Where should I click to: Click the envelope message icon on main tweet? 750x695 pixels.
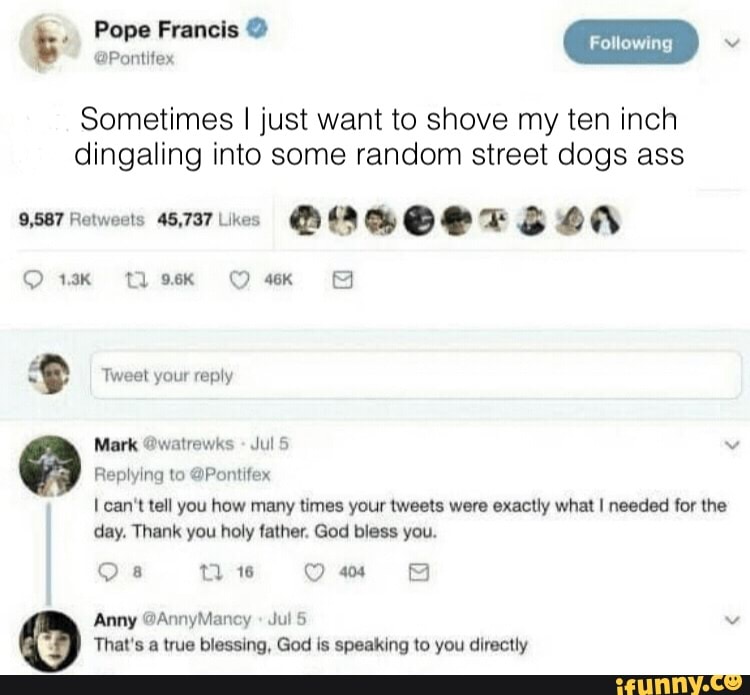tap(342, 280)
